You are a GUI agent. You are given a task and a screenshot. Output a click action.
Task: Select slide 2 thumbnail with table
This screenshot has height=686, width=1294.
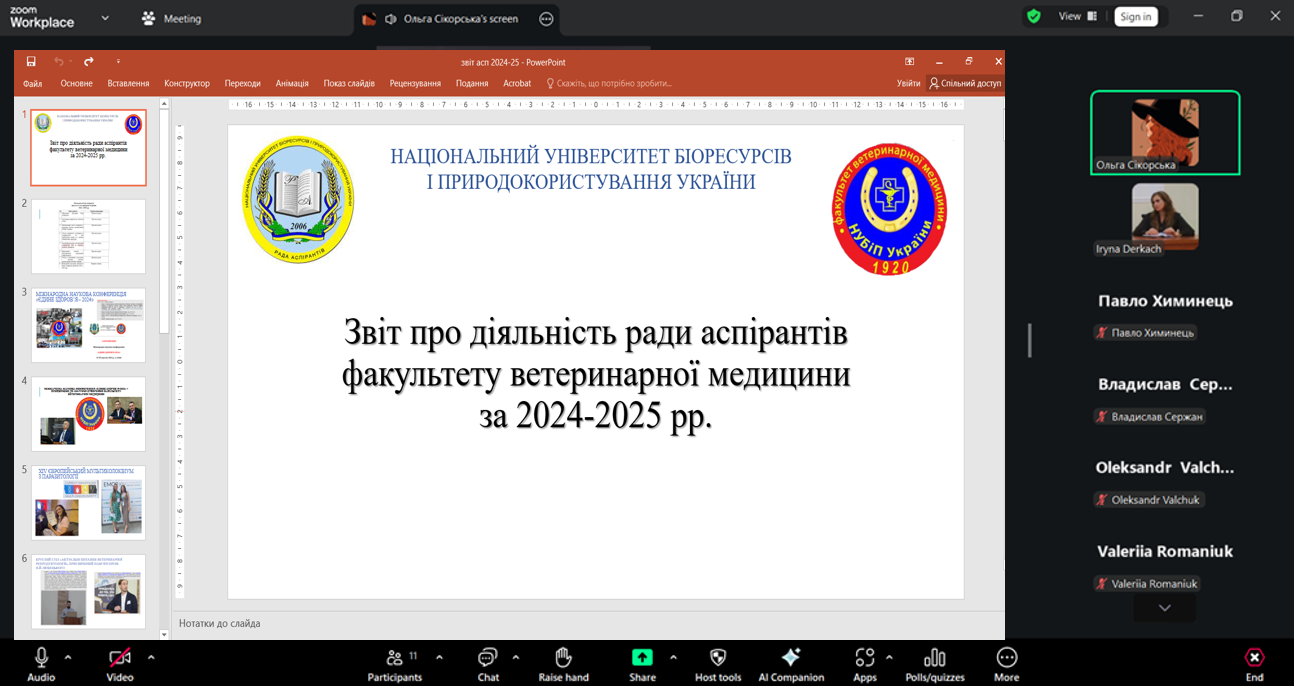[88, 236]
